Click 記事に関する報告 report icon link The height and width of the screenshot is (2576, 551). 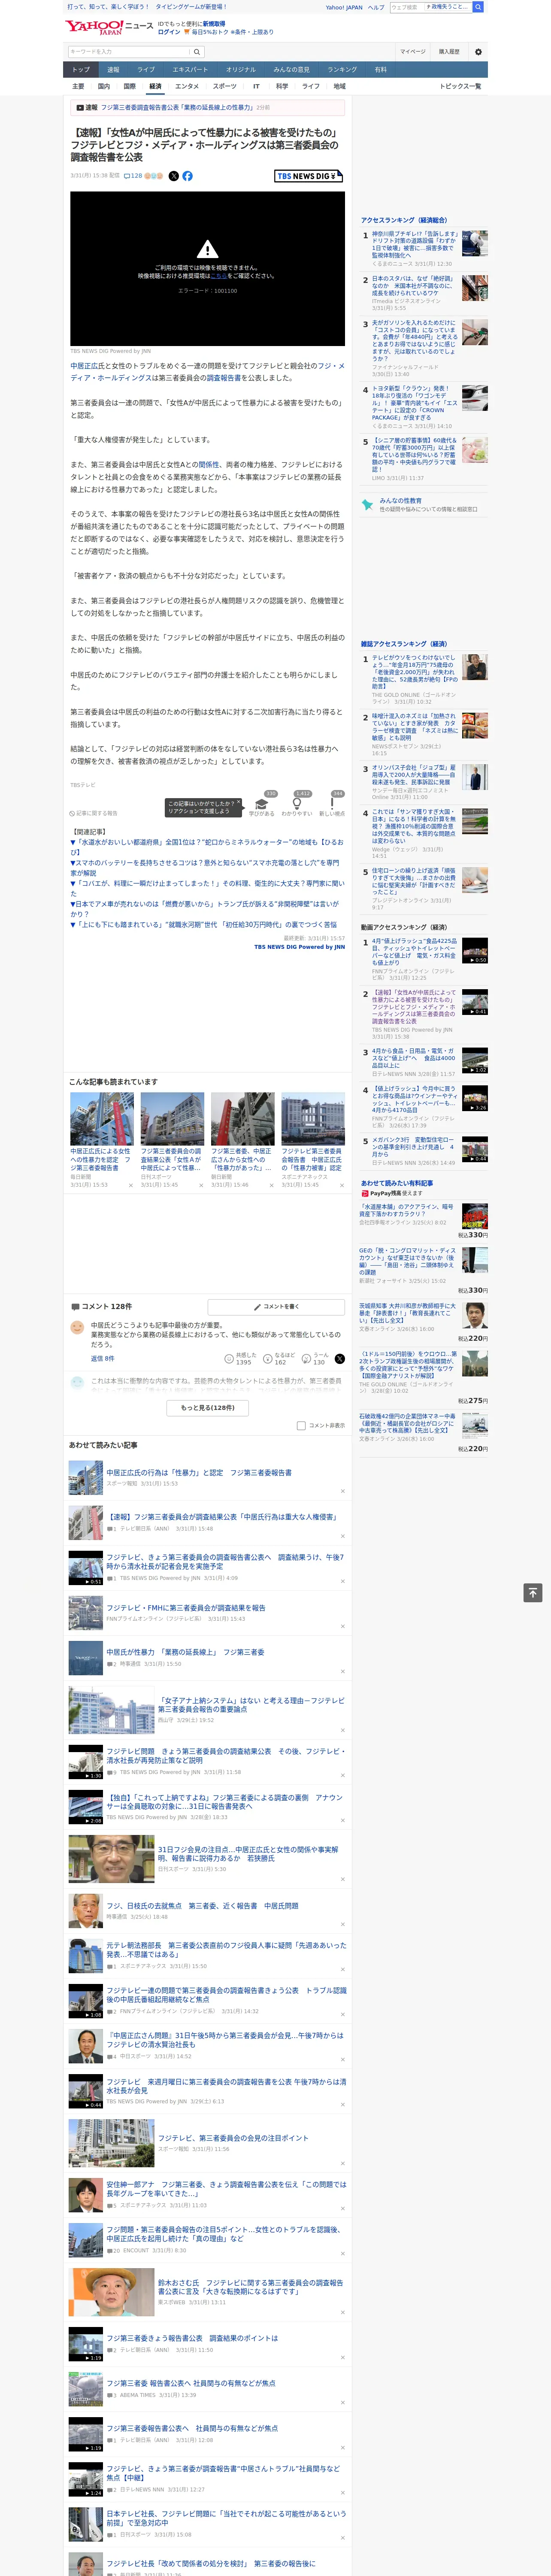coord(94,813)
